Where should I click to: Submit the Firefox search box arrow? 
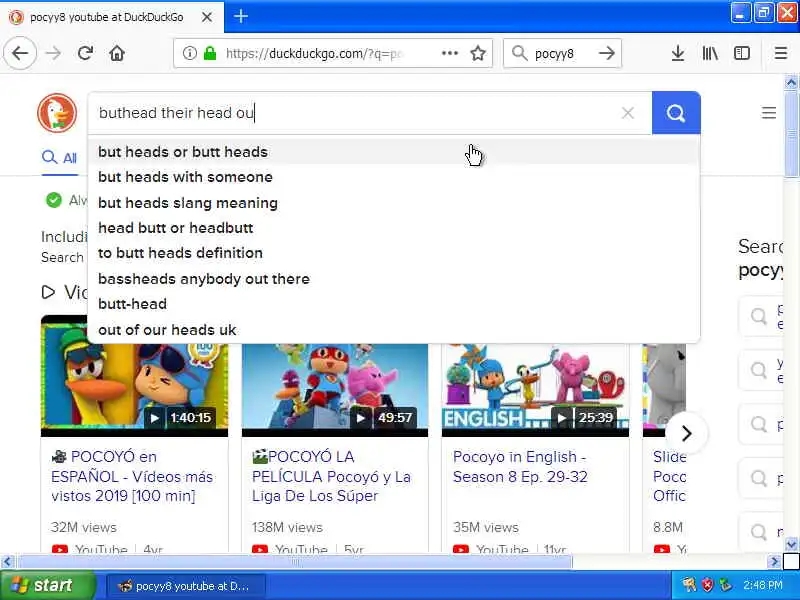tap(607, 53)
